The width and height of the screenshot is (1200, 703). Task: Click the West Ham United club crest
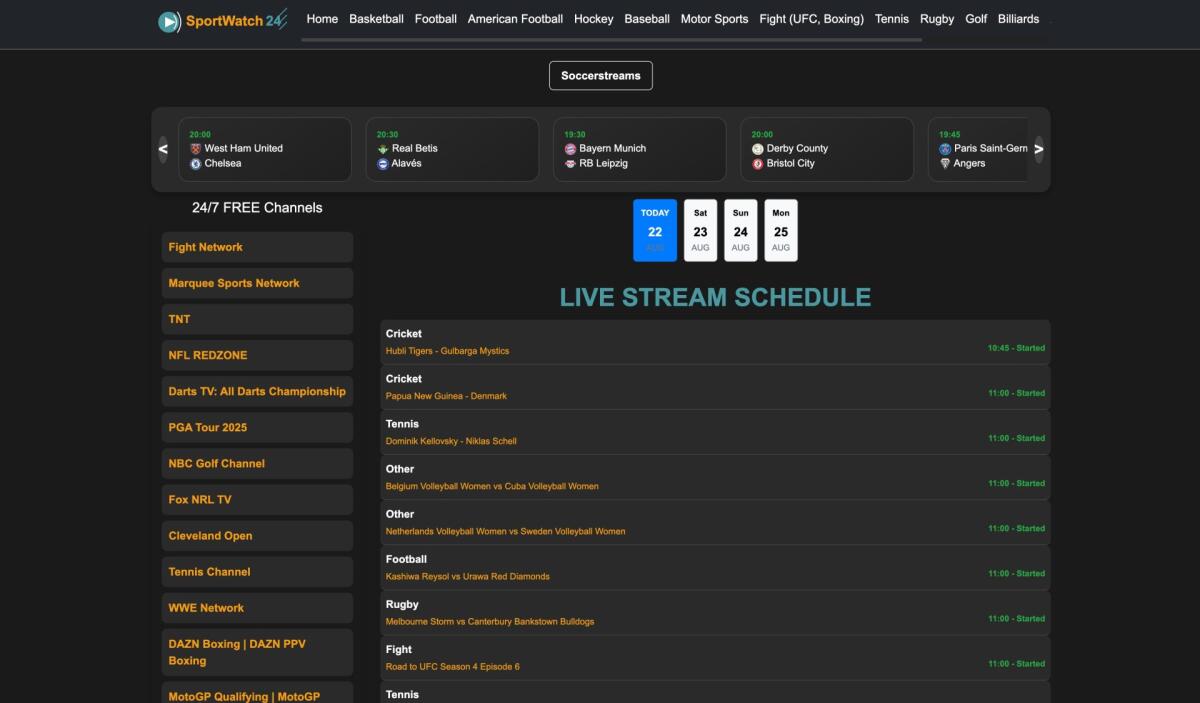coord(196,148)
